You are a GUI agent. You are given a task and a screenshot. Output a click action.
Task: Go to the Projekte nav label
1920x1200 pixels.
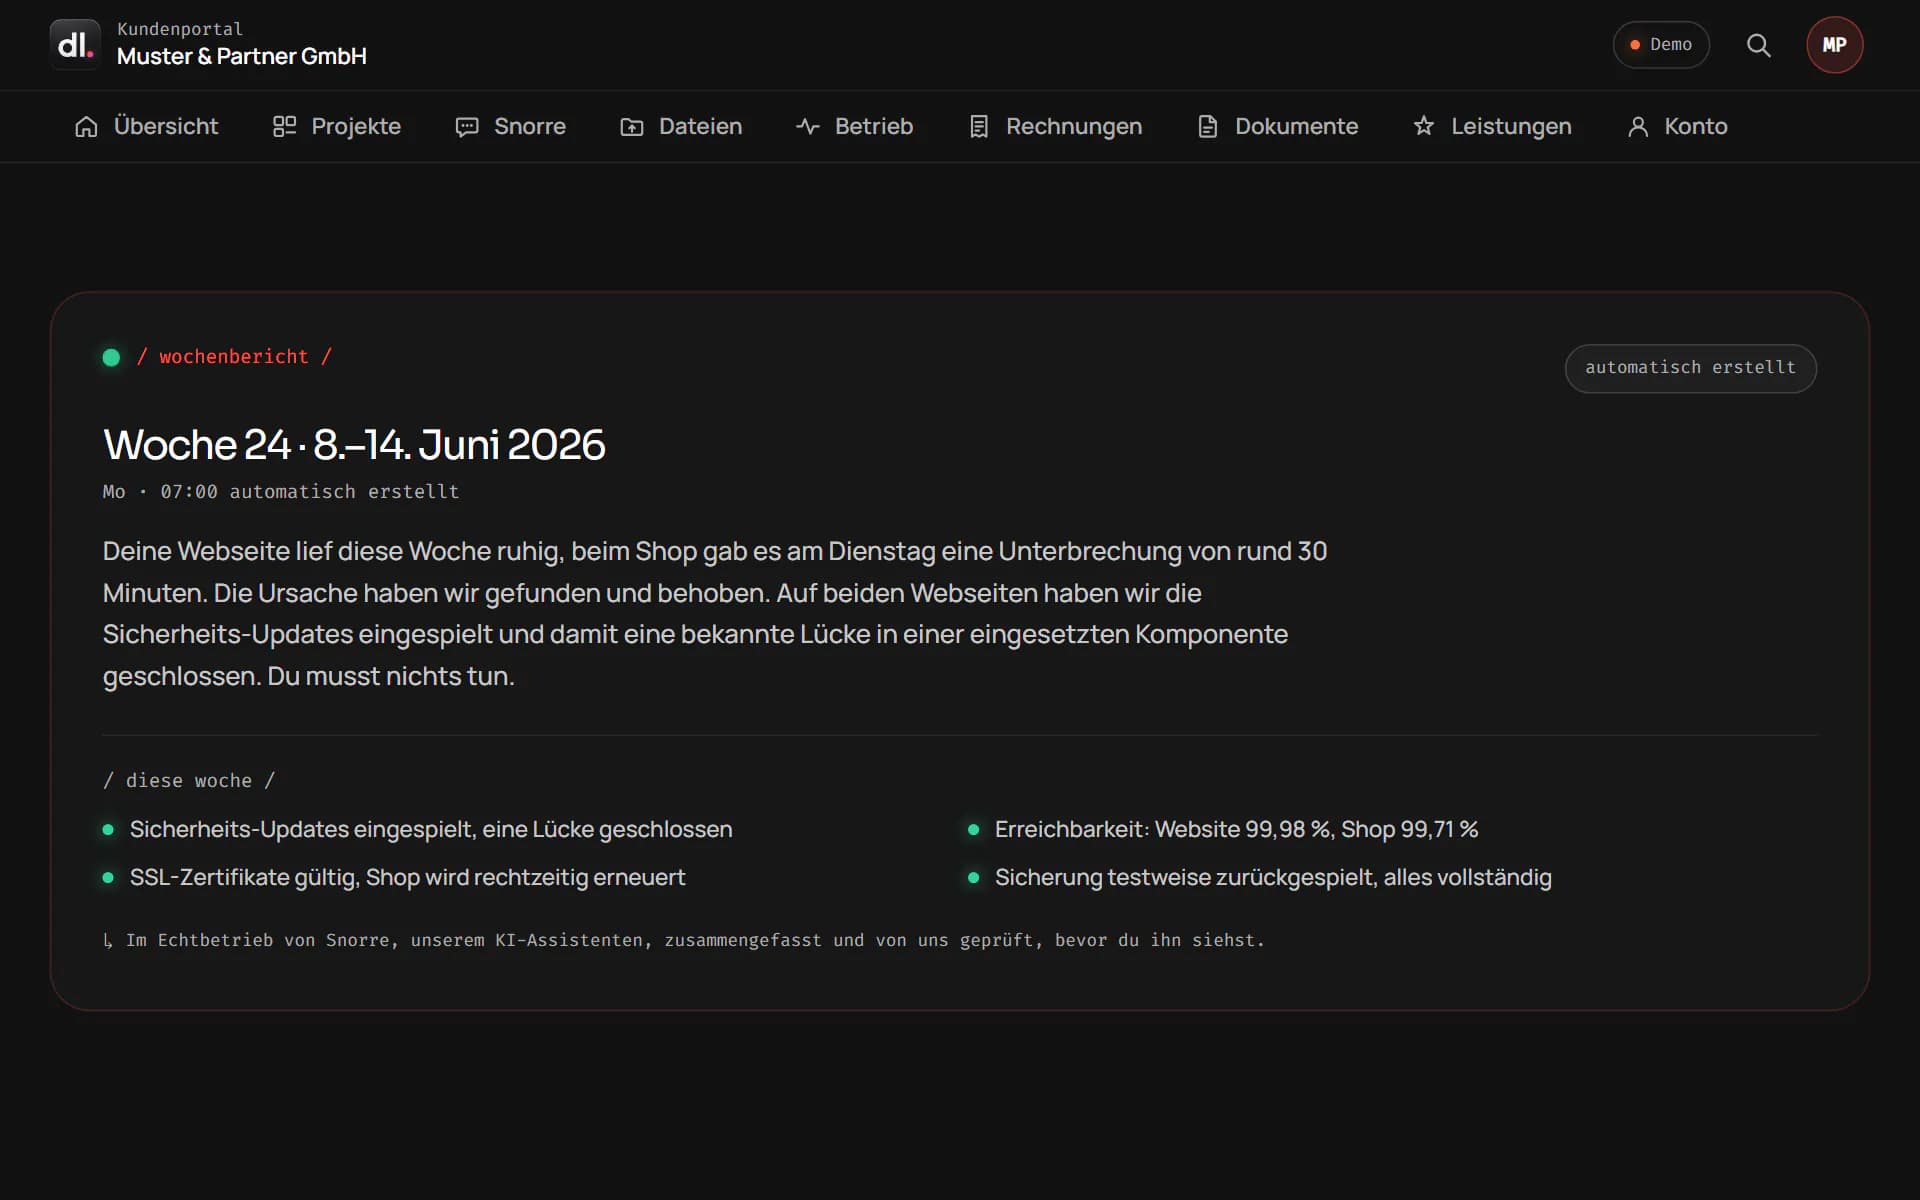(x=356, y=127)
